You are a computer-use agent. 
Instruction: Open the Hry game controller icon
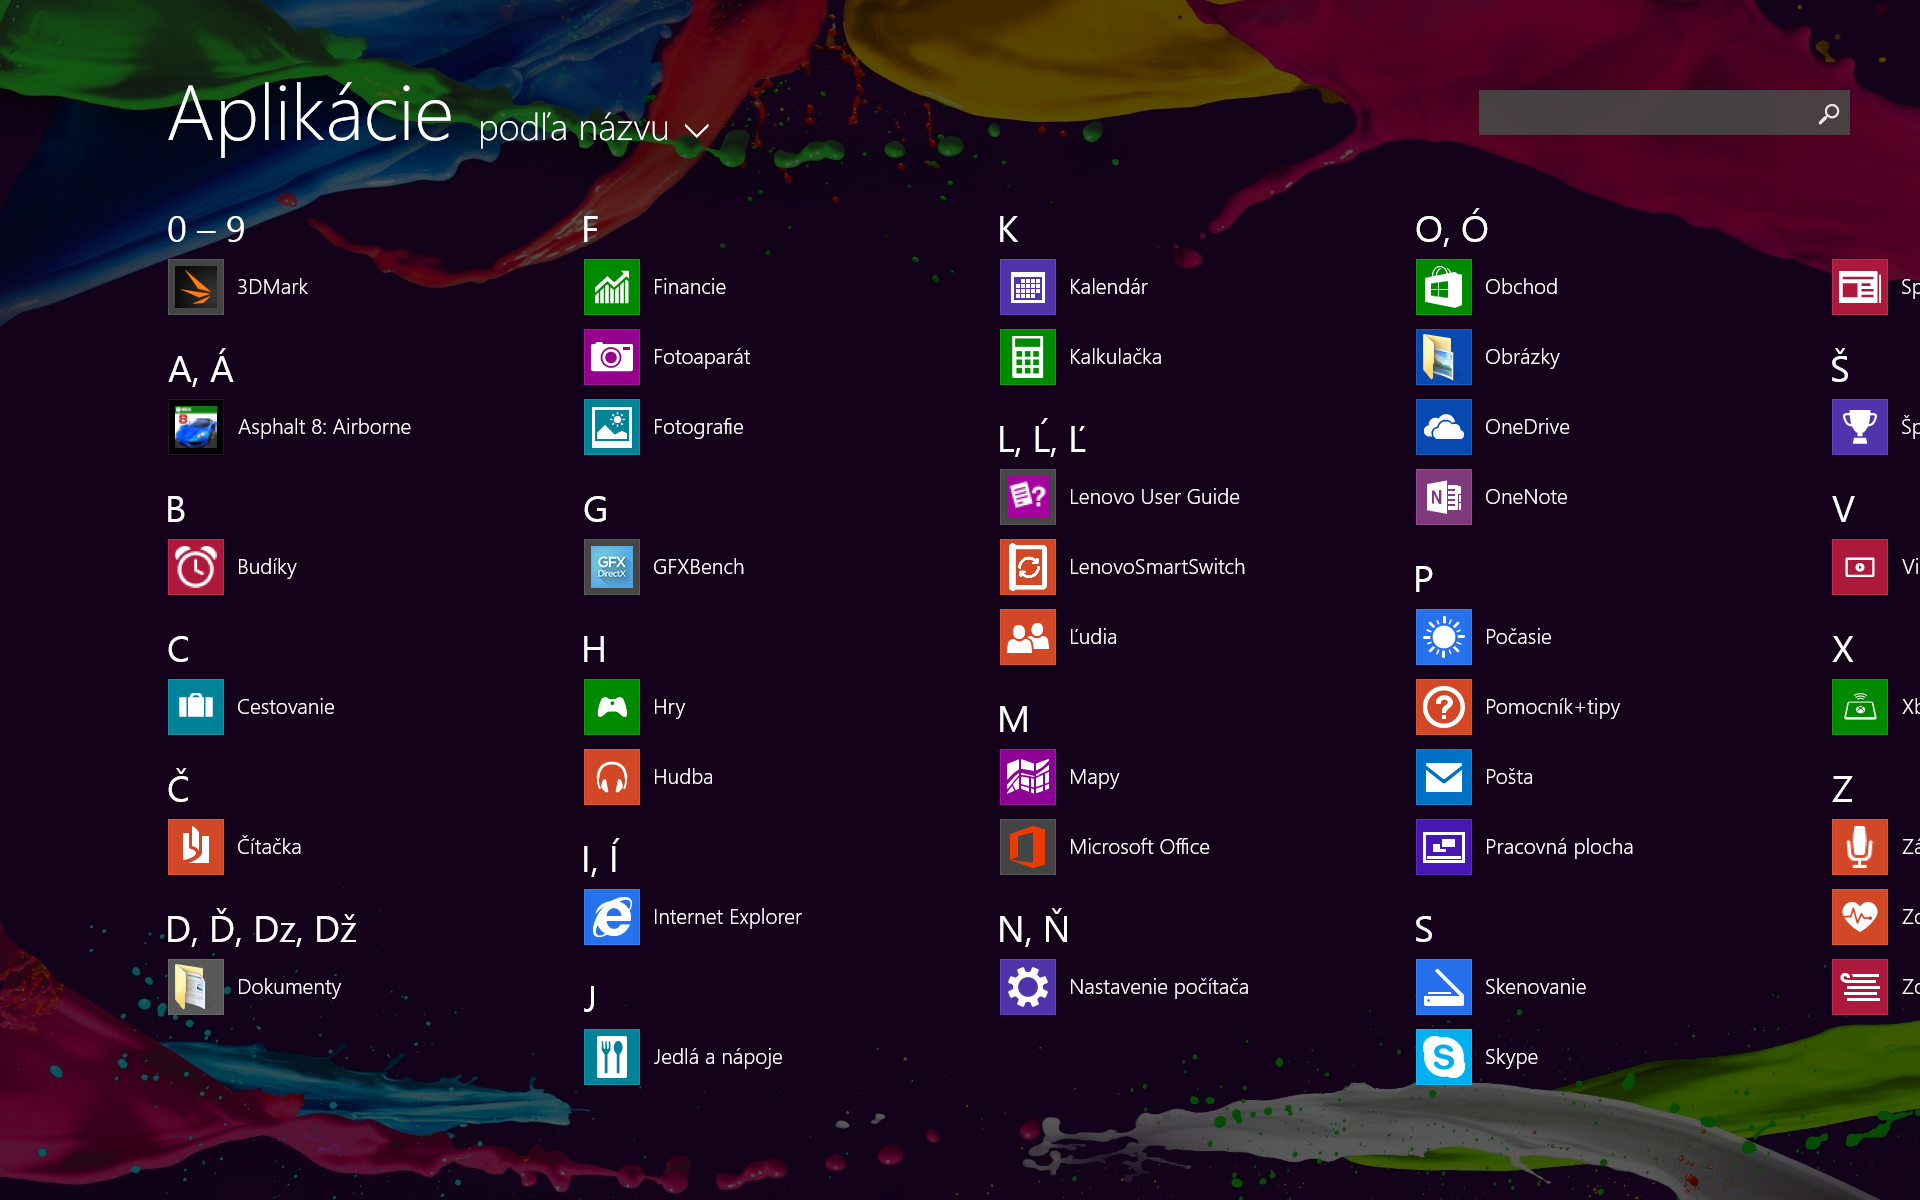tap(612, 707)
